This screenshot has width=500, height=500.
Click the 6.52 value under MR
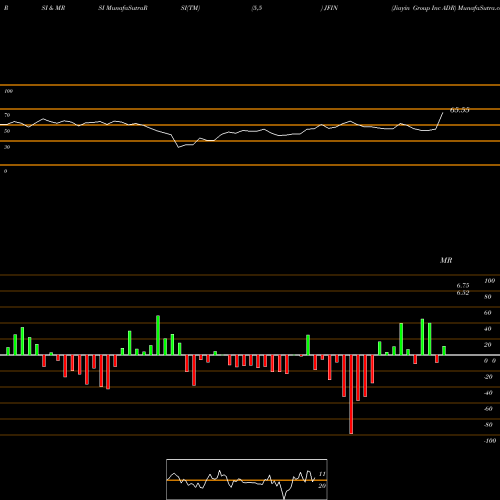coord(463,293)
